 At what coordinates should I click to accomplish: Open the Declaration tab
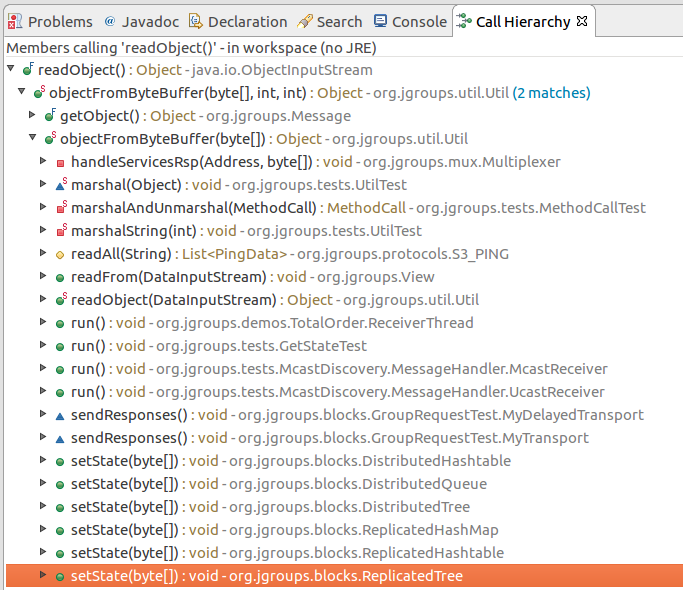coord(238,21)
